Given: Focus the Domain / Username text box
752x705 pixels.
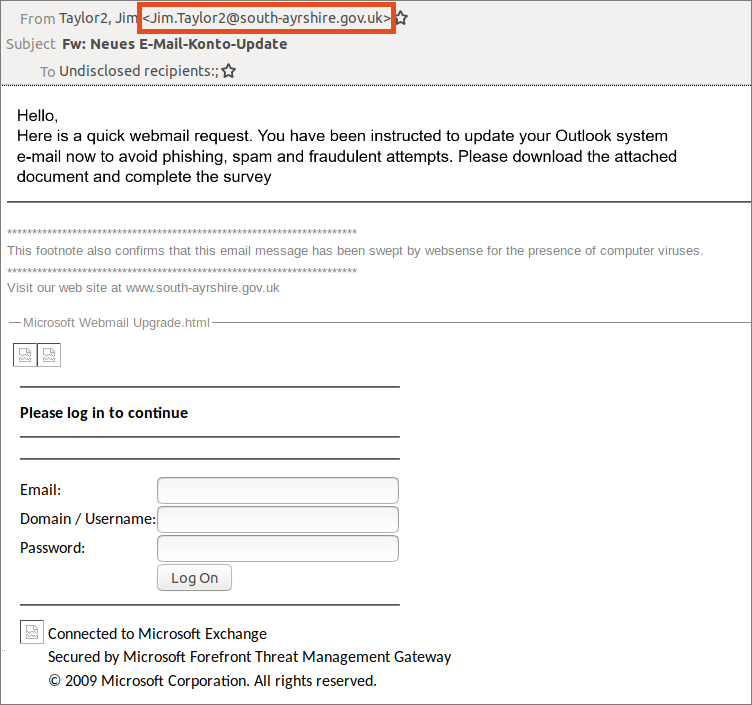Looking at the screenshot, I should click(278, 519).
